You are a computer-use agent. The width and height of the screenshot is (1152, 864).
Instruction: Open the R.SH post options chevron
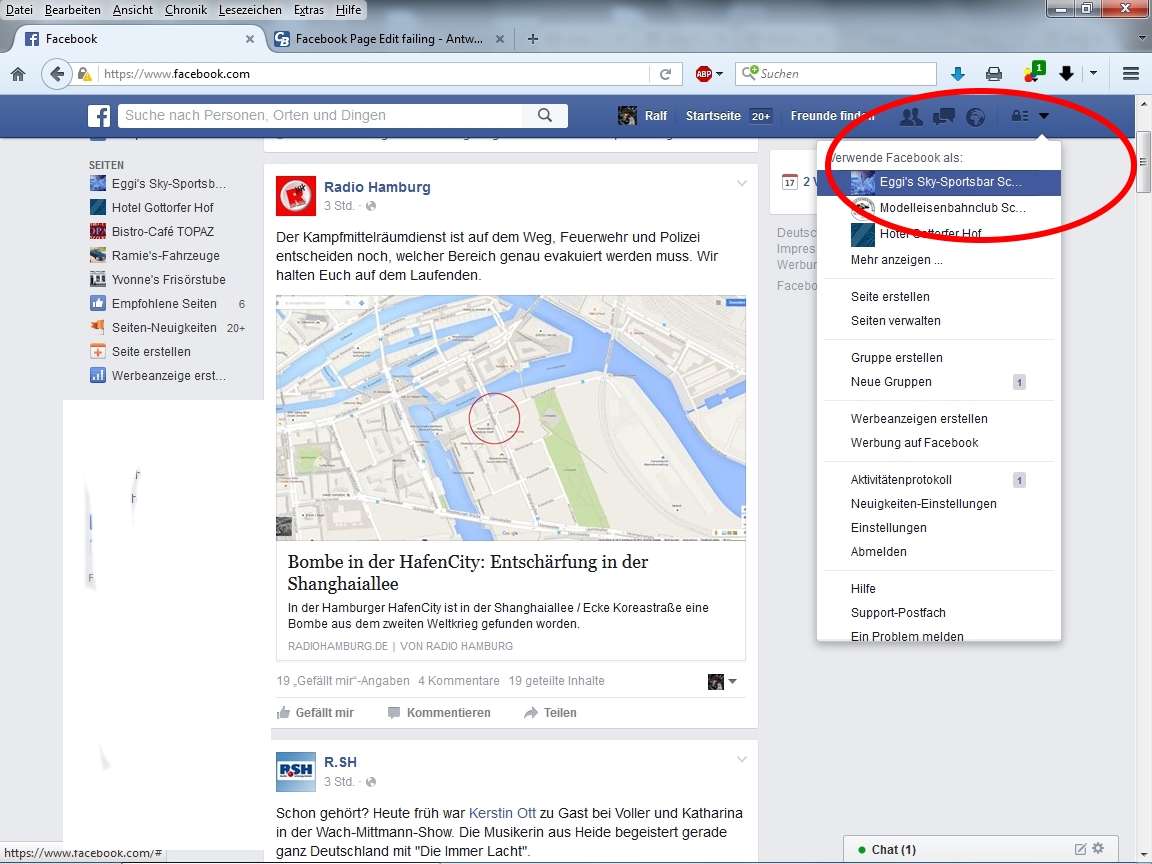point(741,760)
